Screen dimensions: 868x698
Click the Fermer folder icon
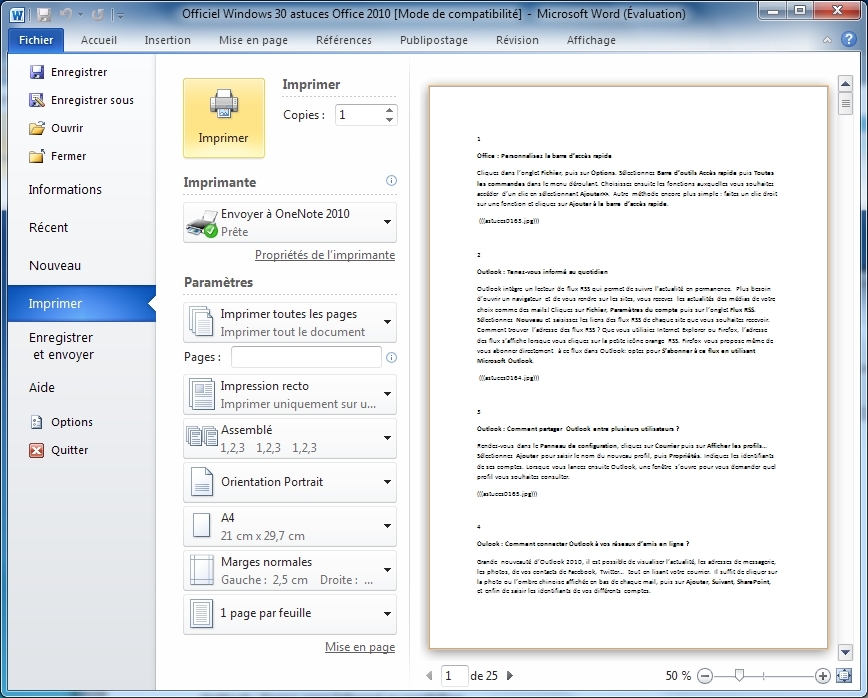tap(37, 156)
